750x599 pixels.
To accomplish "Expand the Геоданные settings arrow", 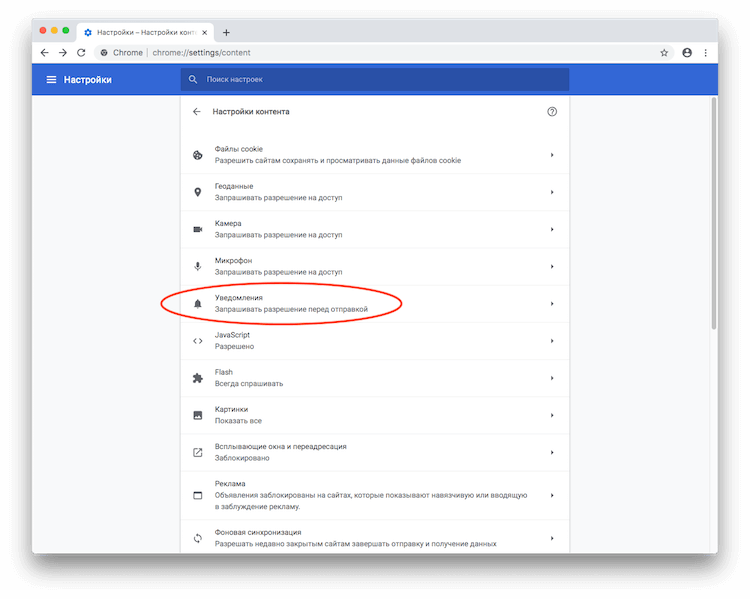I will point(552,192).
